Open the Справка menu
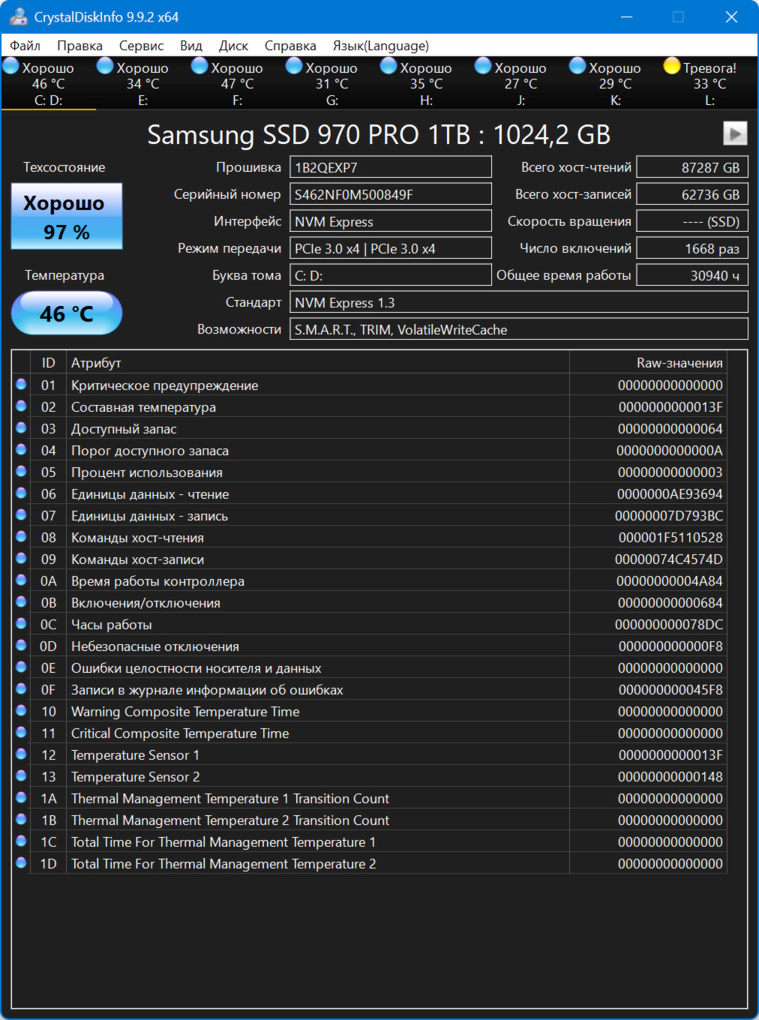Image resolution: width=759 pixels, height=1020 pixels. pyautogui.click(x=290, y=46)
